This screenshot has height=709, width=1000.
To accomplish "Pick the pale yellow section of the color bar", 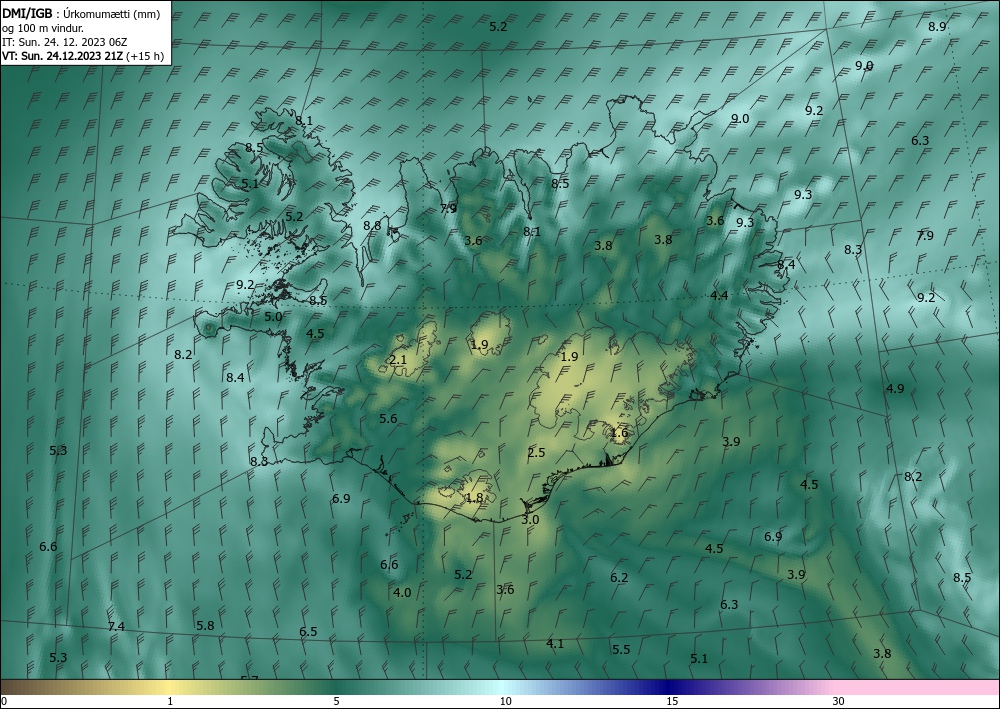I will (x=170, y=687).
